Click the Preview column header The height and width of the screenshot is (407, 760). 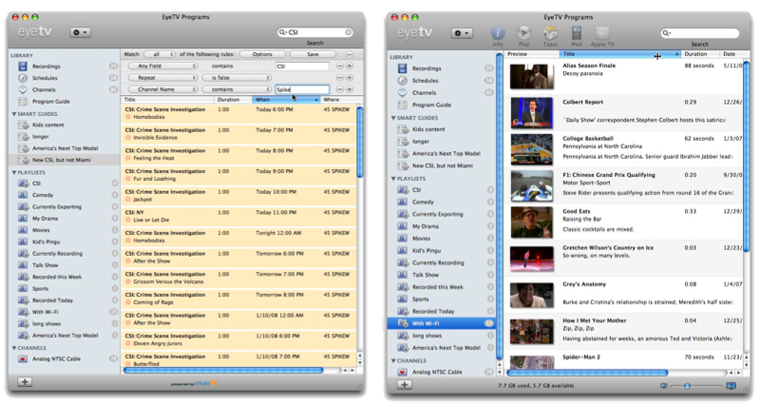pyautogui.click(x=532, y=54)
